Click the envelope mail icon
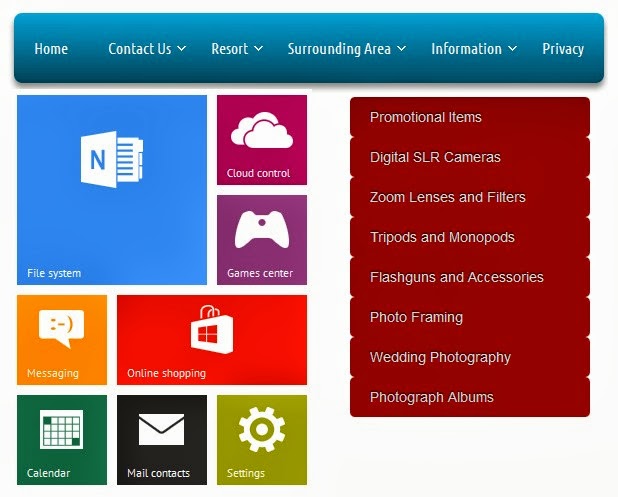This screenshot has width=618, height=497. point(162,429)
